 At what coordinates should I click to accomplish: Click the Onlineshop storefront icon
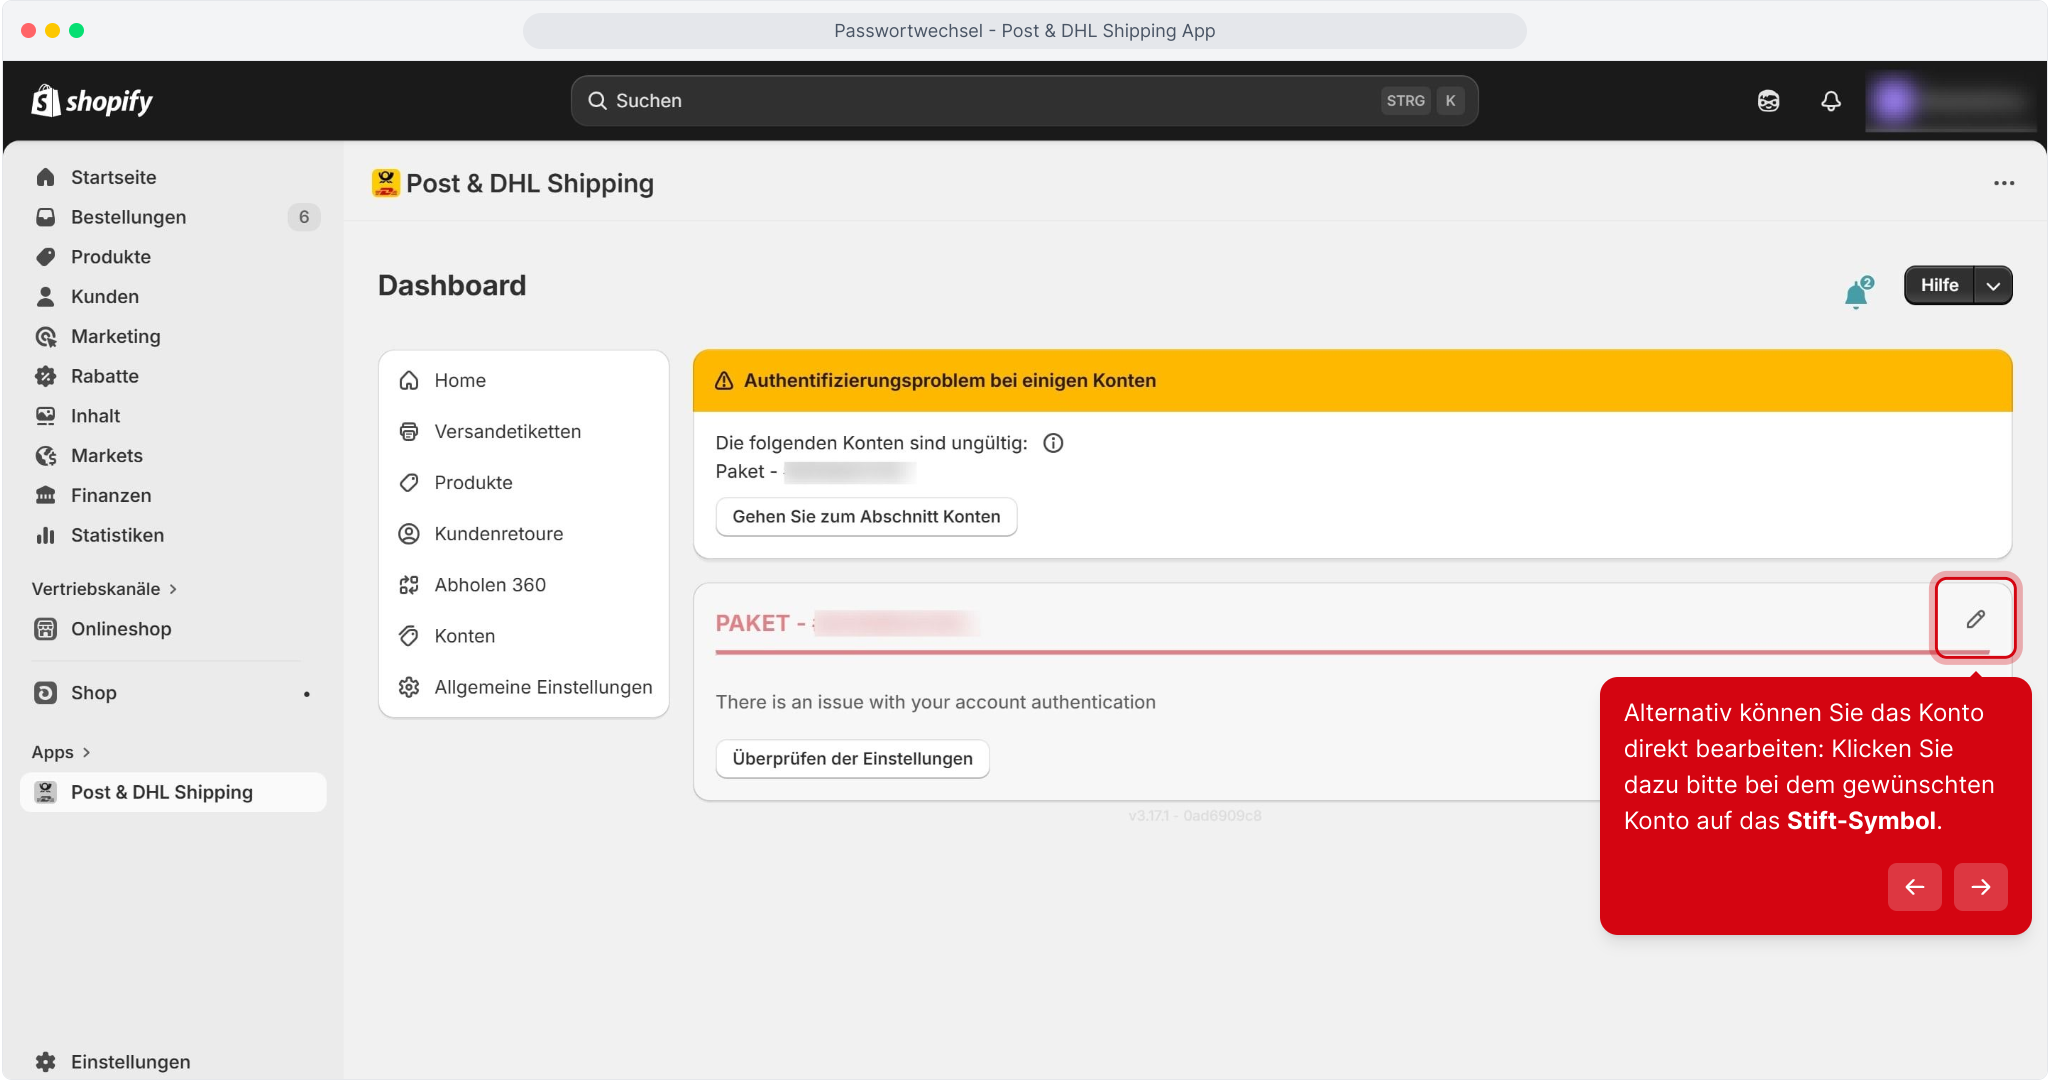pyautogui.click(x=46, y=629)
